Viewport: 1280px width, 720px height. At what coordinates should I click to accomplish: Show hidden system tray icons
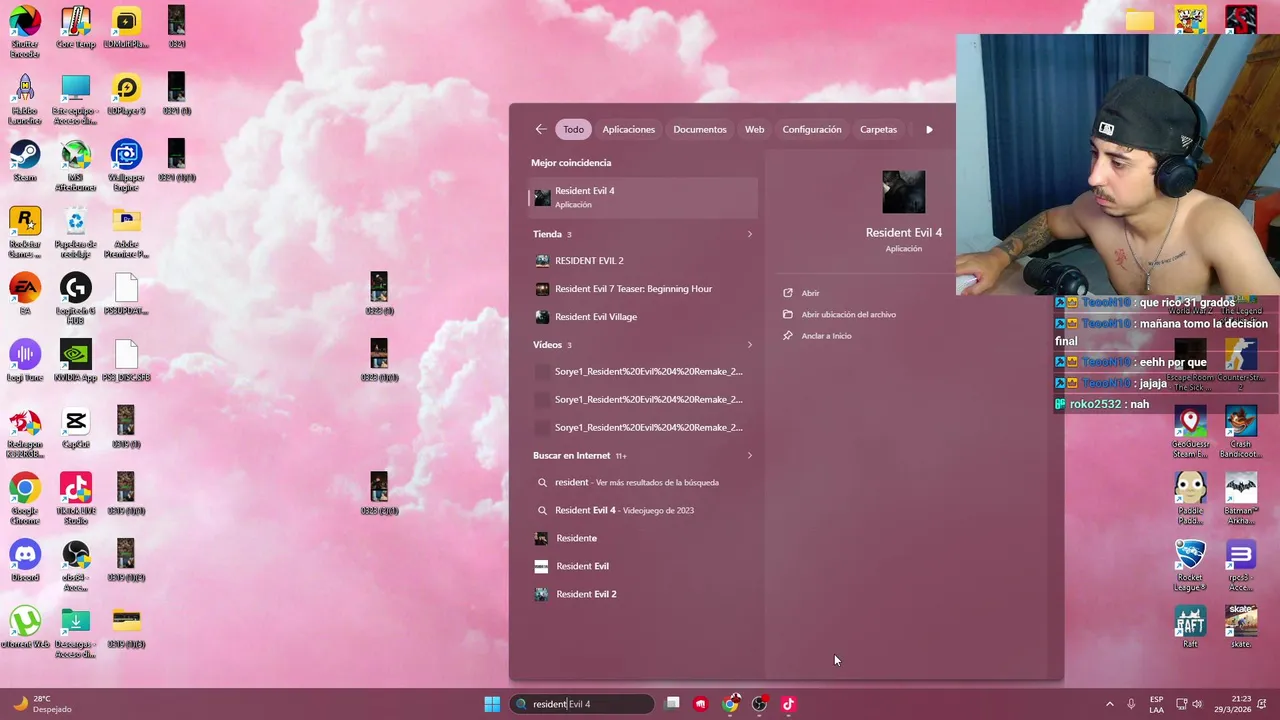(1109, 704)
